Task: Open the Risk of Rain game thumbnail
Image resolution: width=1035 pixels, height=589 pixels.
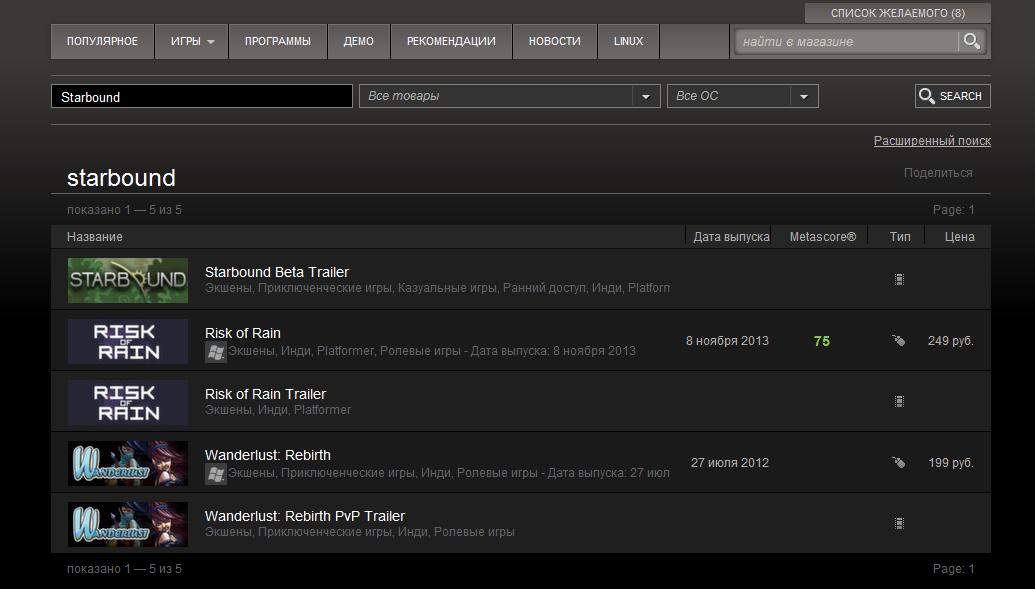Action: tap(128, 341)
